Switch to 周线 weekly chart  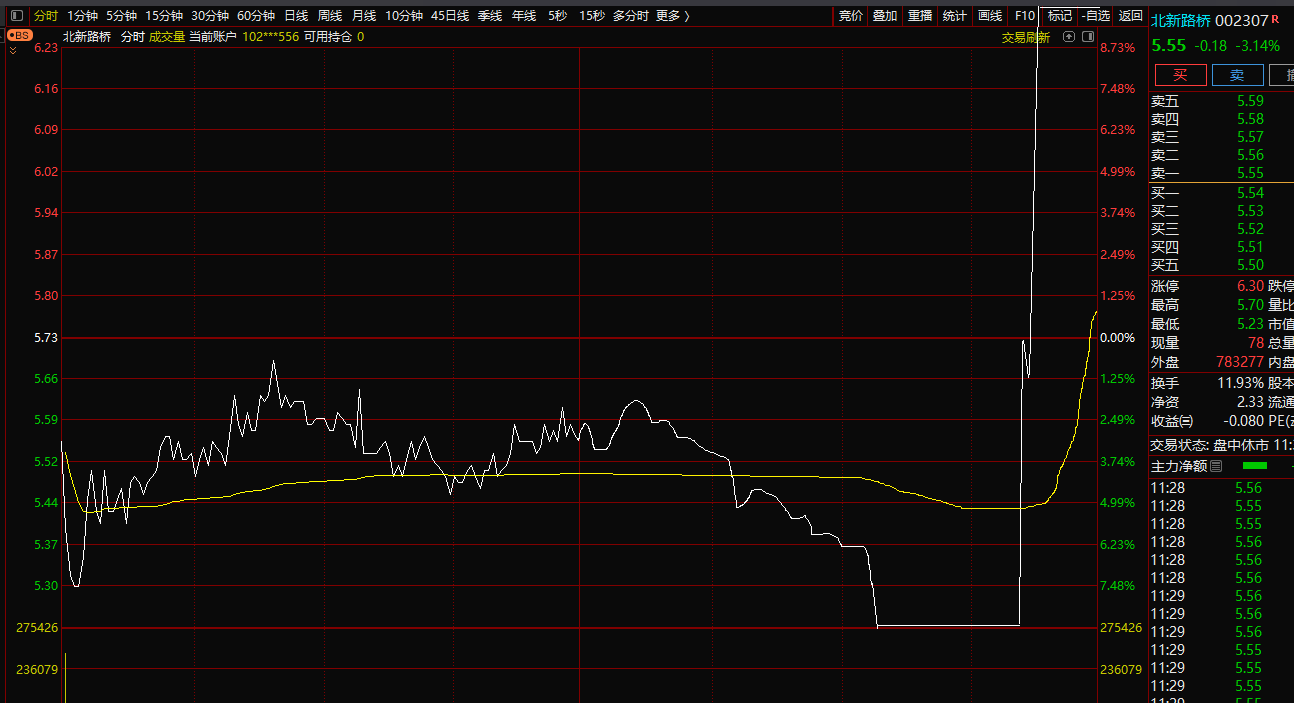[x=330, y=16]
